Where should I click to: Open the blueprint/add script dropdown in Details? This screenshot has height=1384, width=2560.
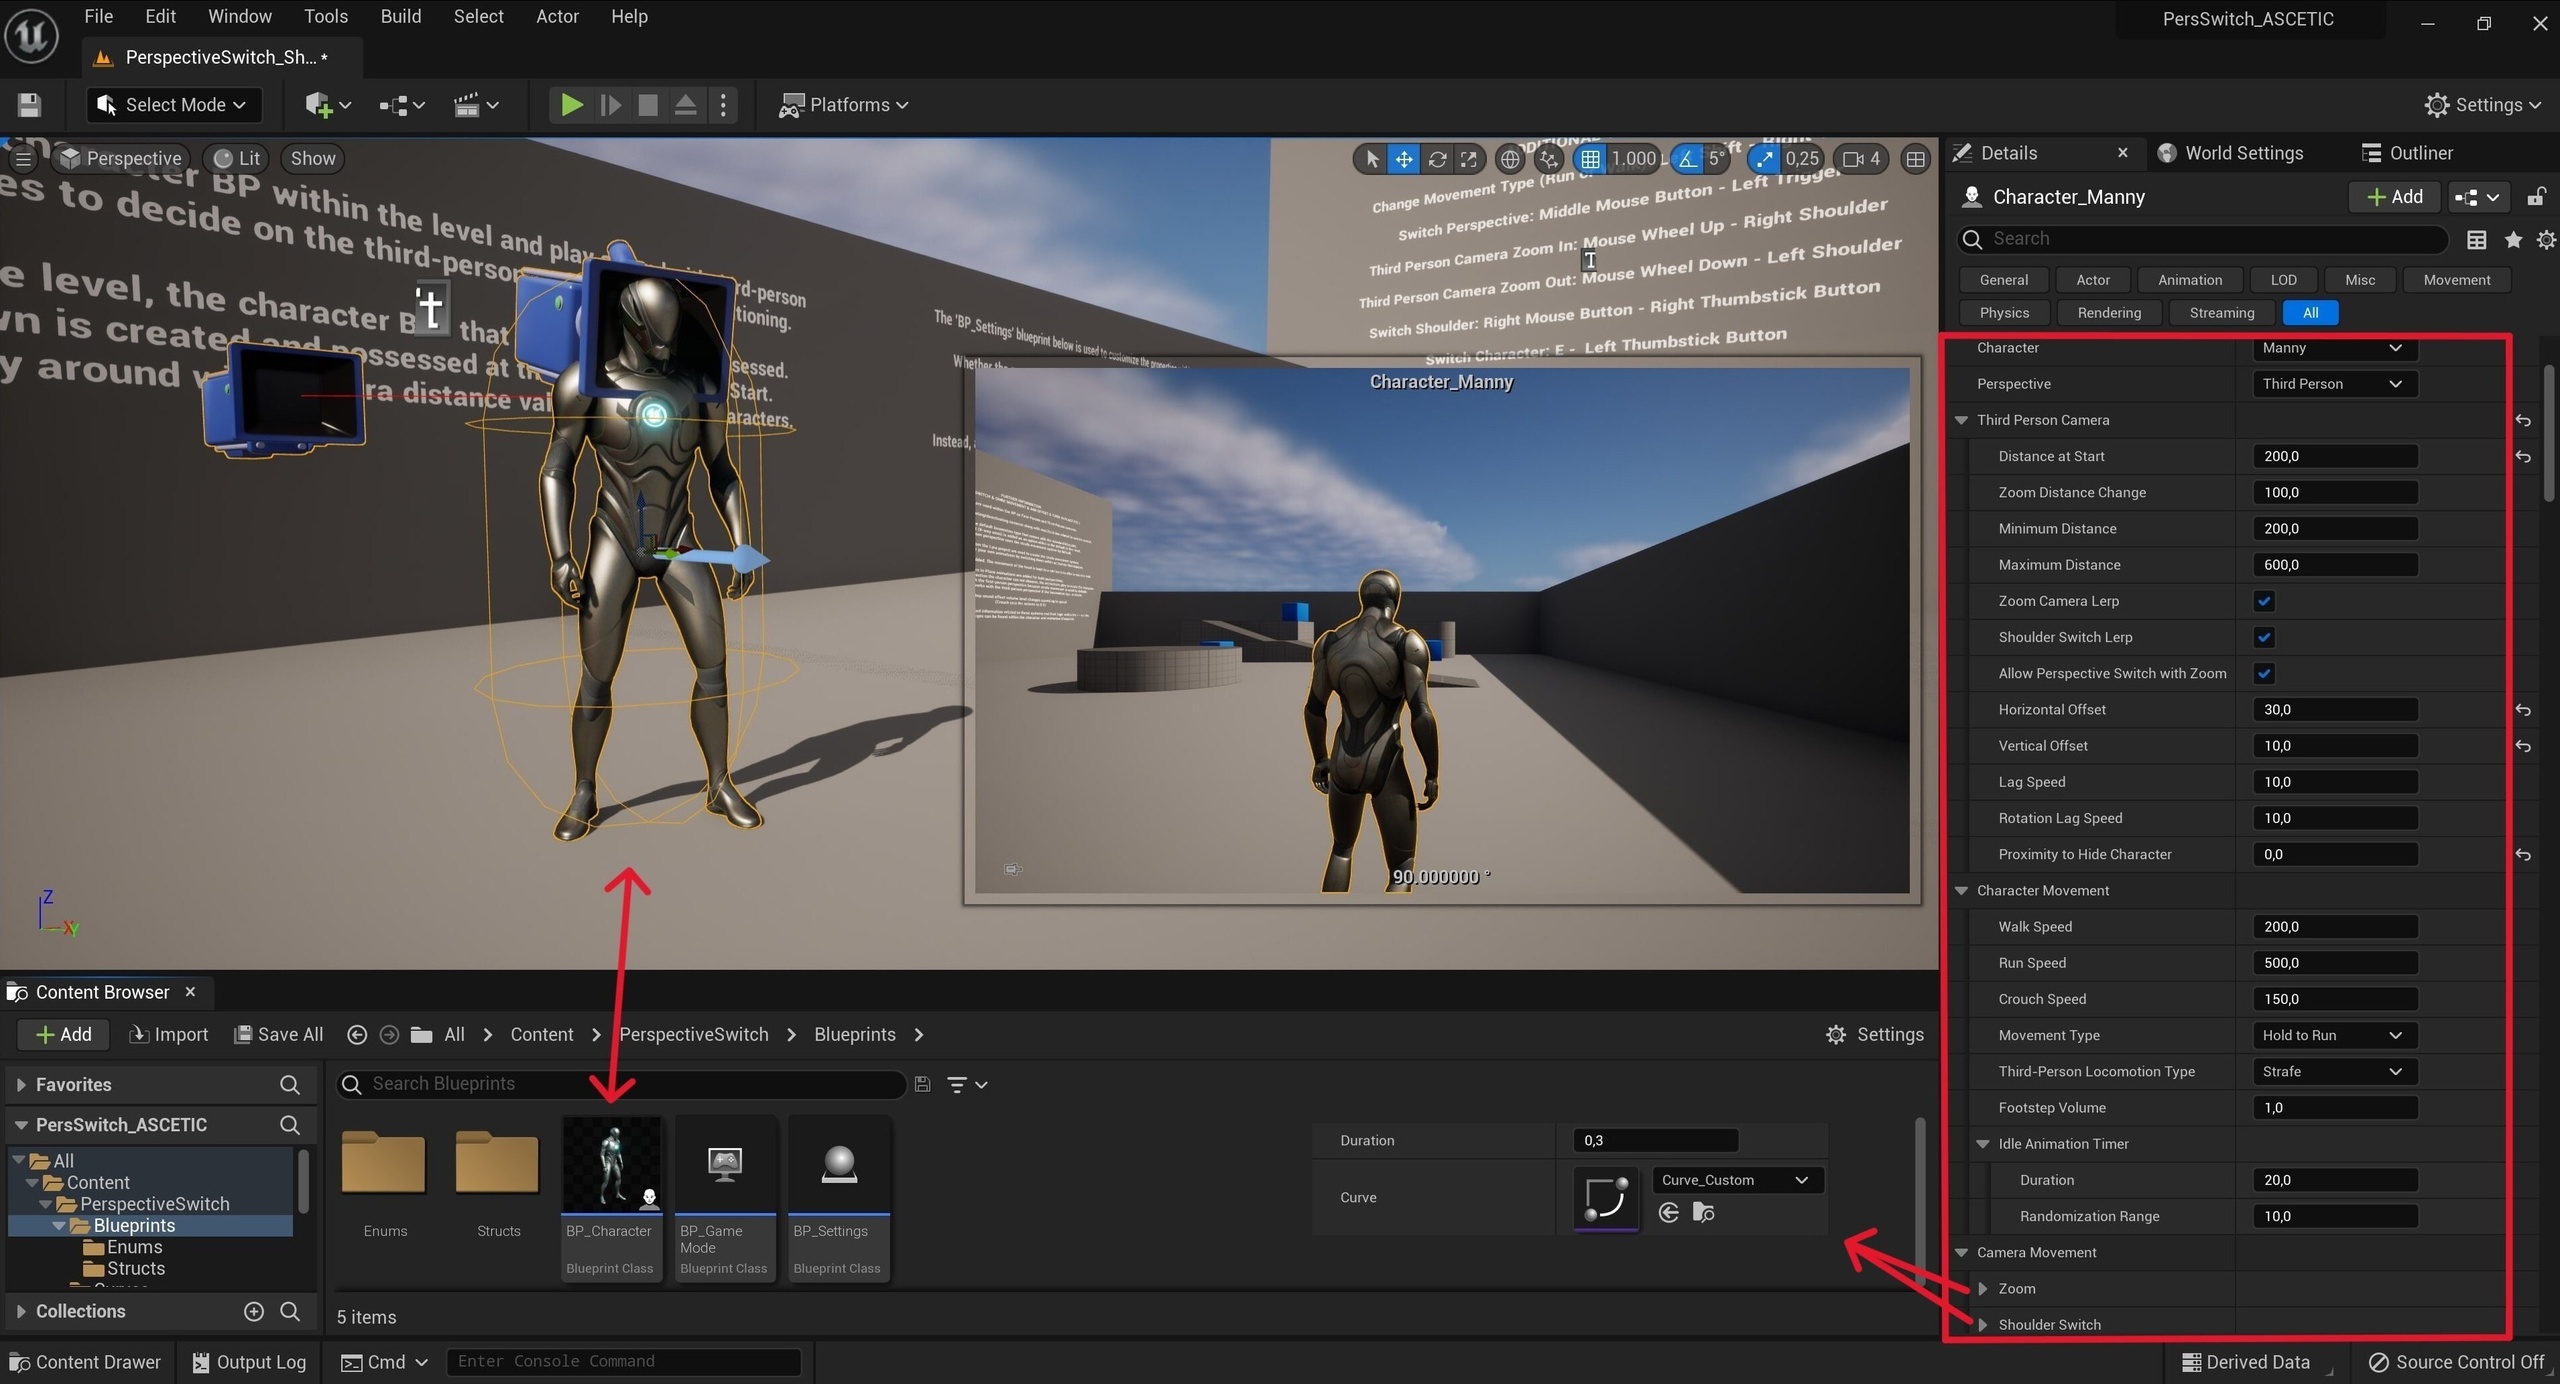click(2479, 197)
